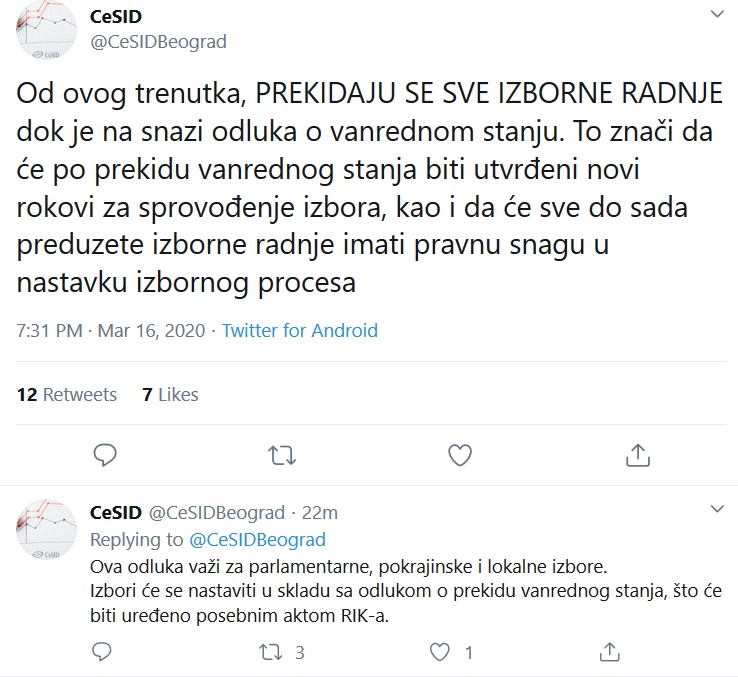Open the main tweet options chevron

(716, 14)
